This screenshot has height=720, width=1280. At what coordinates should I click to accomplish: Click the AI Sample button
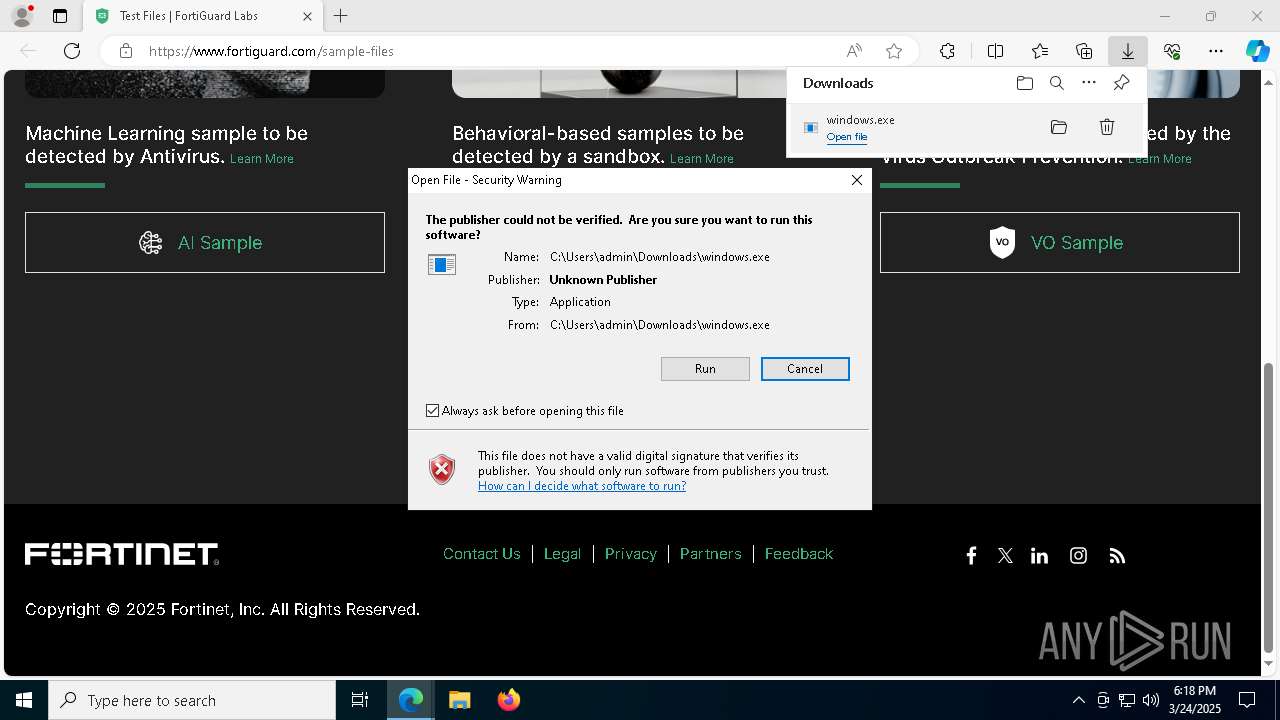point(205,242)
